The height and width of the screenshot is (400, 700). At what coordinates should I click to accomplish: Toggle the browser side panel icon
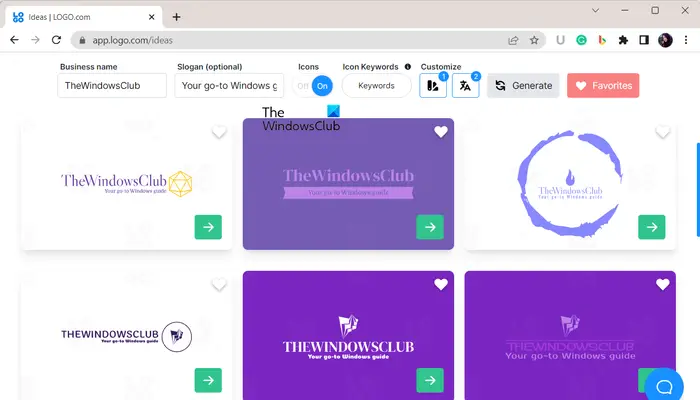644,40
